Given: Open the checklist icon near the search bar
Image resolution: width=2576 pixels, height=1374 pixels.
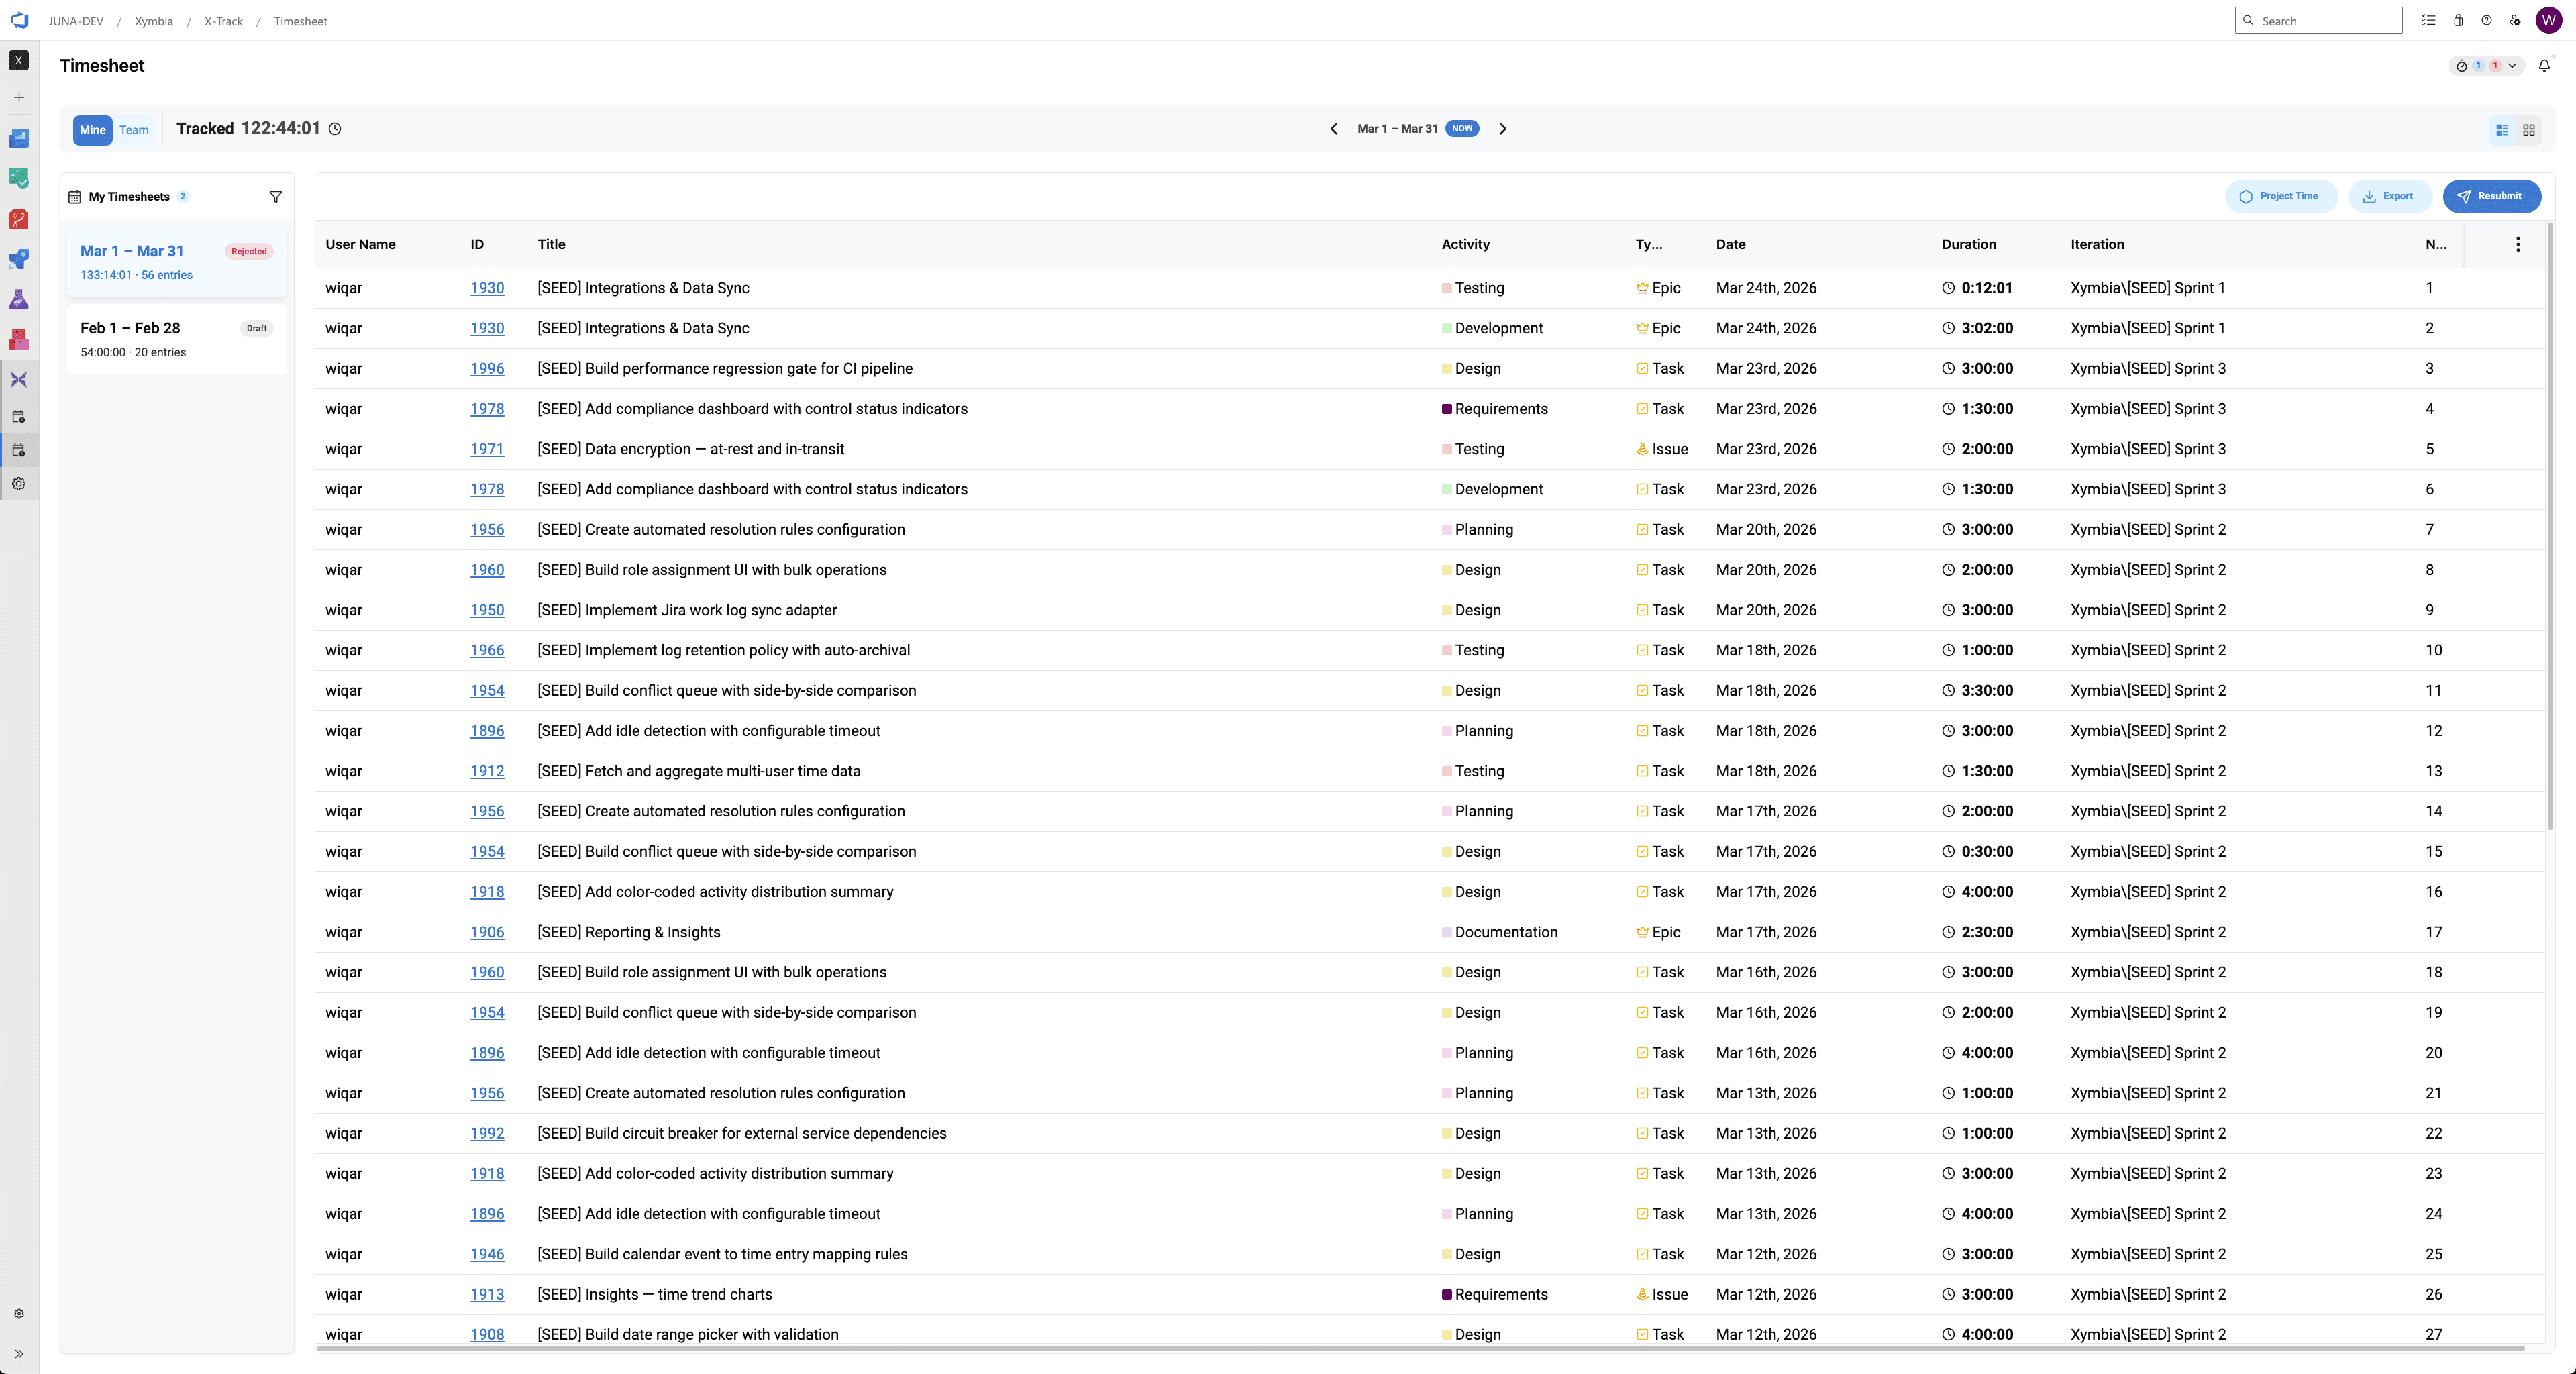Looking at the screenshot, I should (2429, 20).
